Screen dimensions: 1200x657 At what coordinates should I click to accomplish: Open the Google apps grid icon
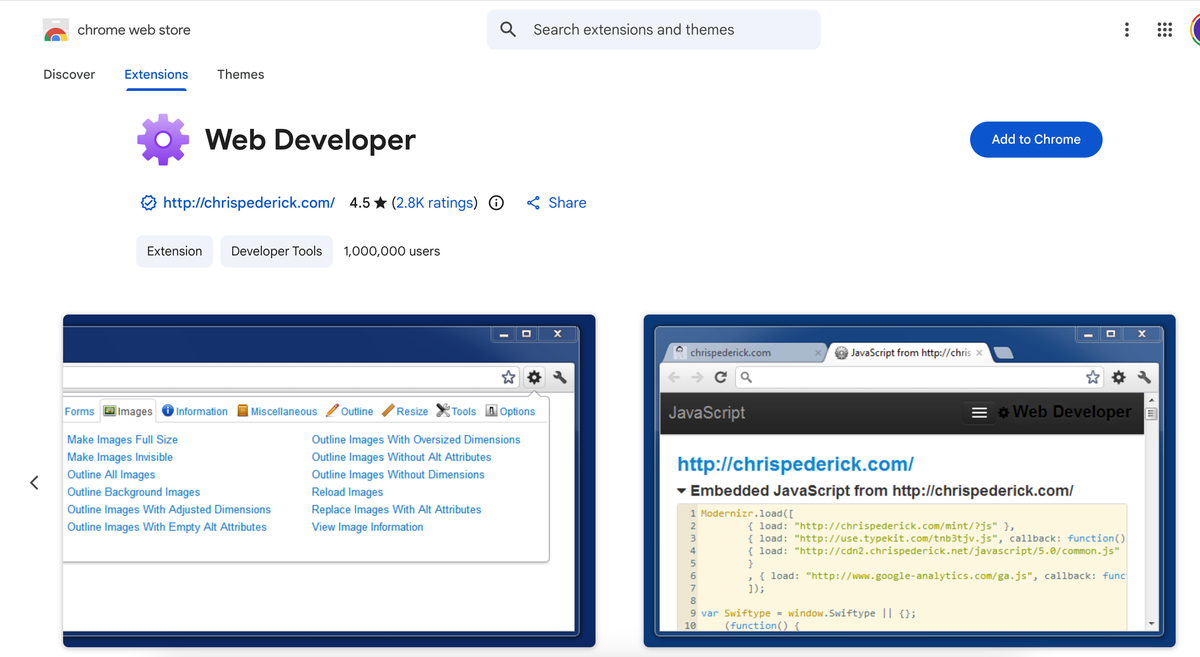(1164, 29)
